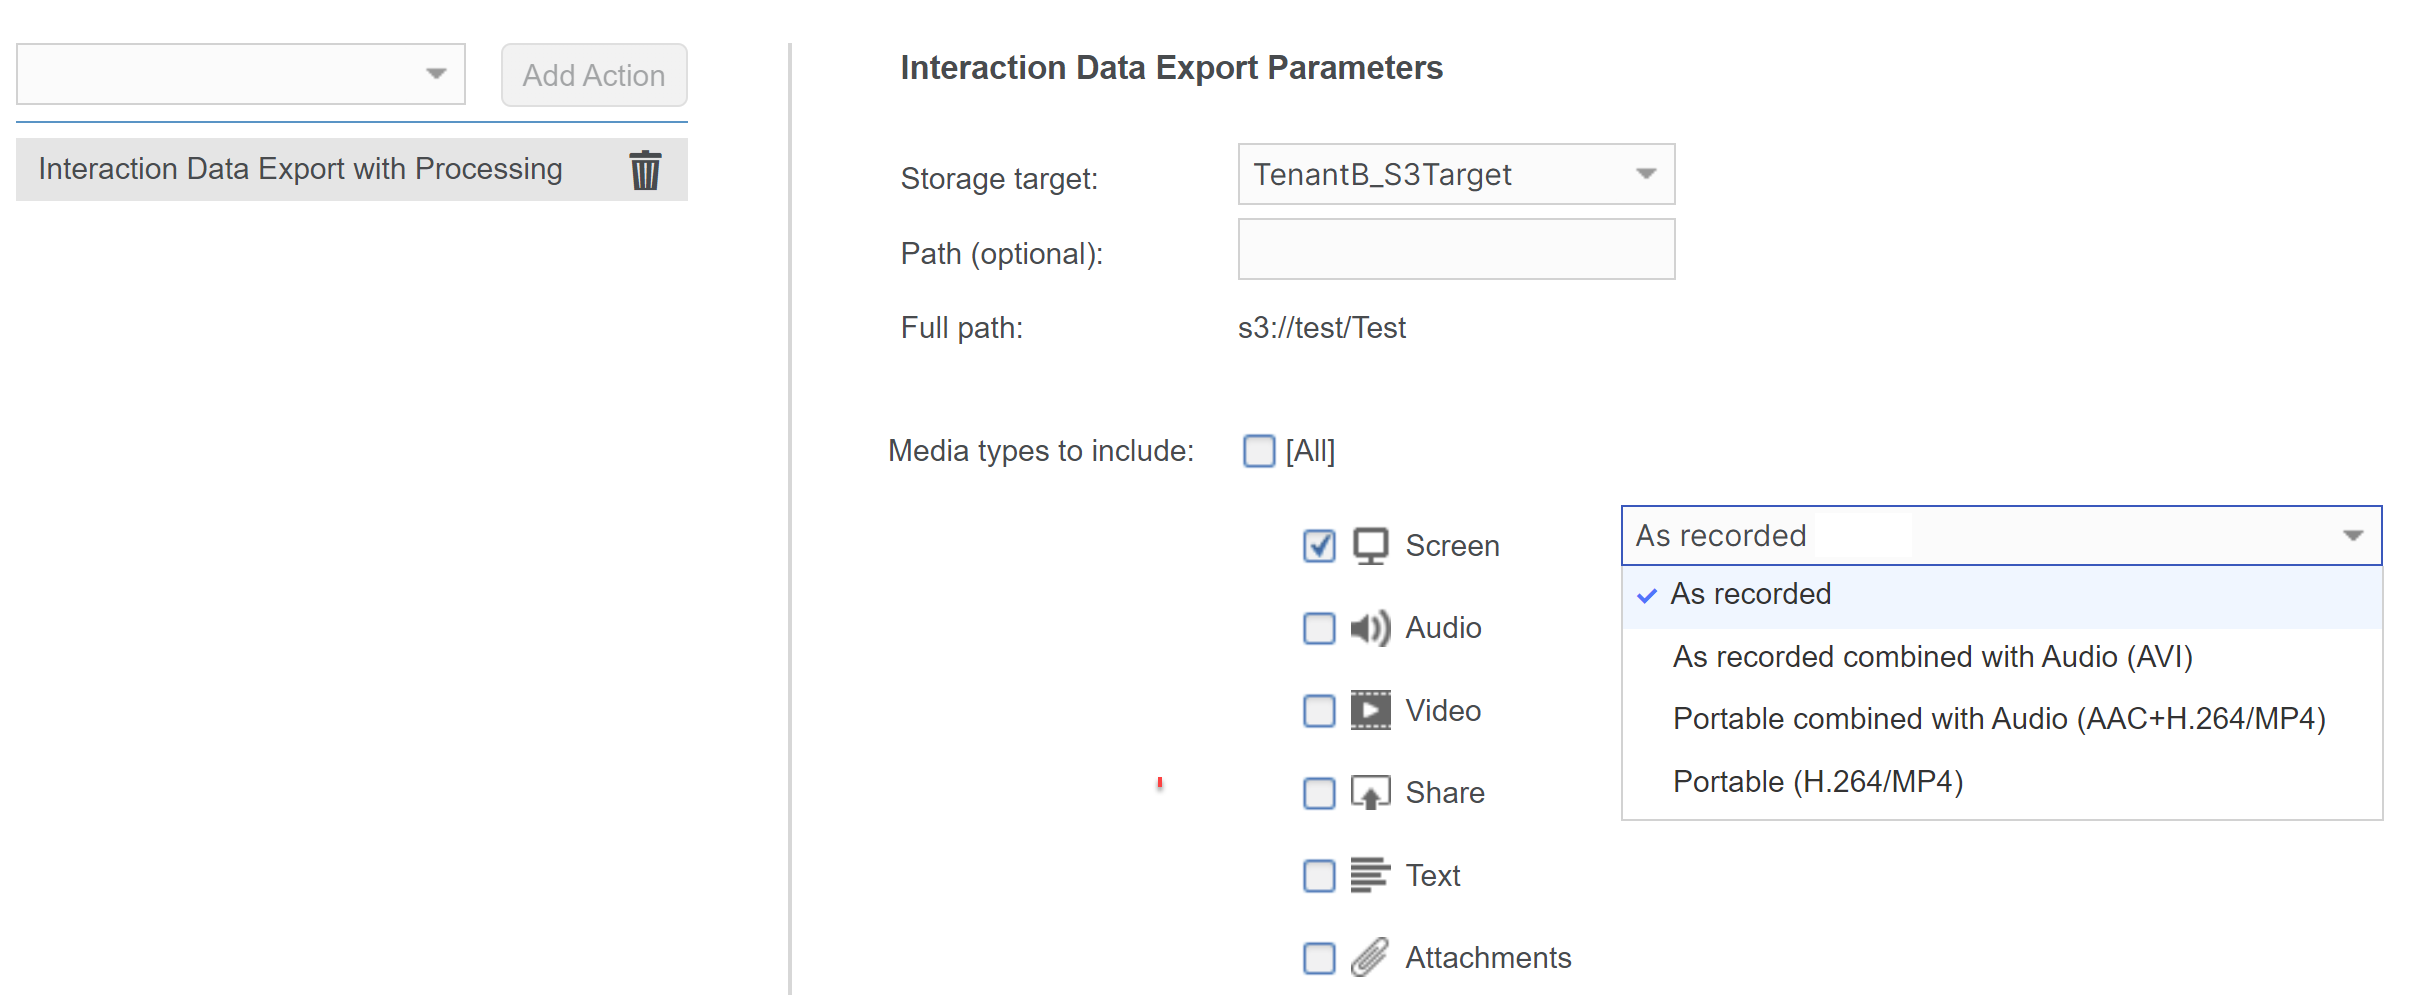Click the Audio speaker icon
The image size is (2430, 995).
(x=1370, y=628)
